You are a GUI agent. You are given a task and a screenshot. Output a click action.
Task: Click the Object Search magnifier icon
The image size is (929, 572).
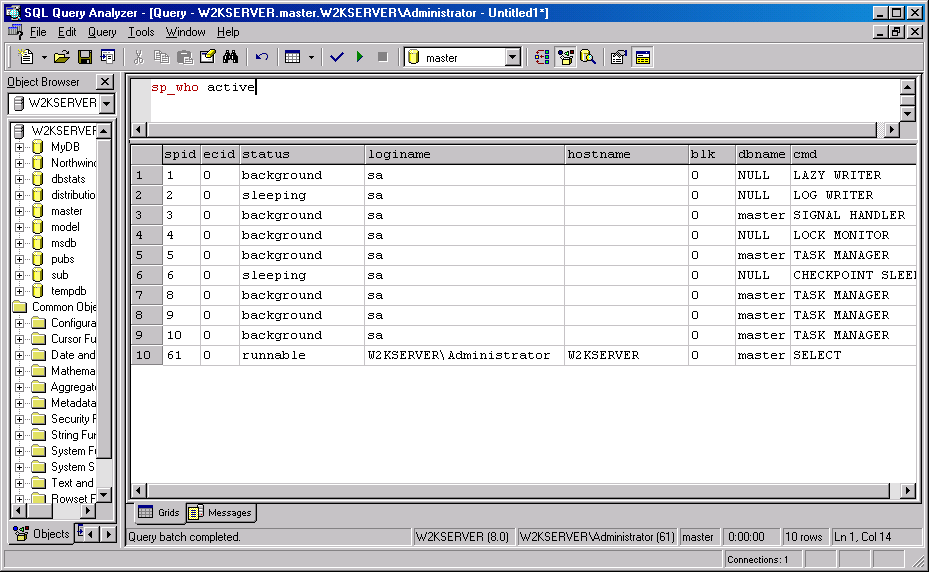[x=588, y=58]
